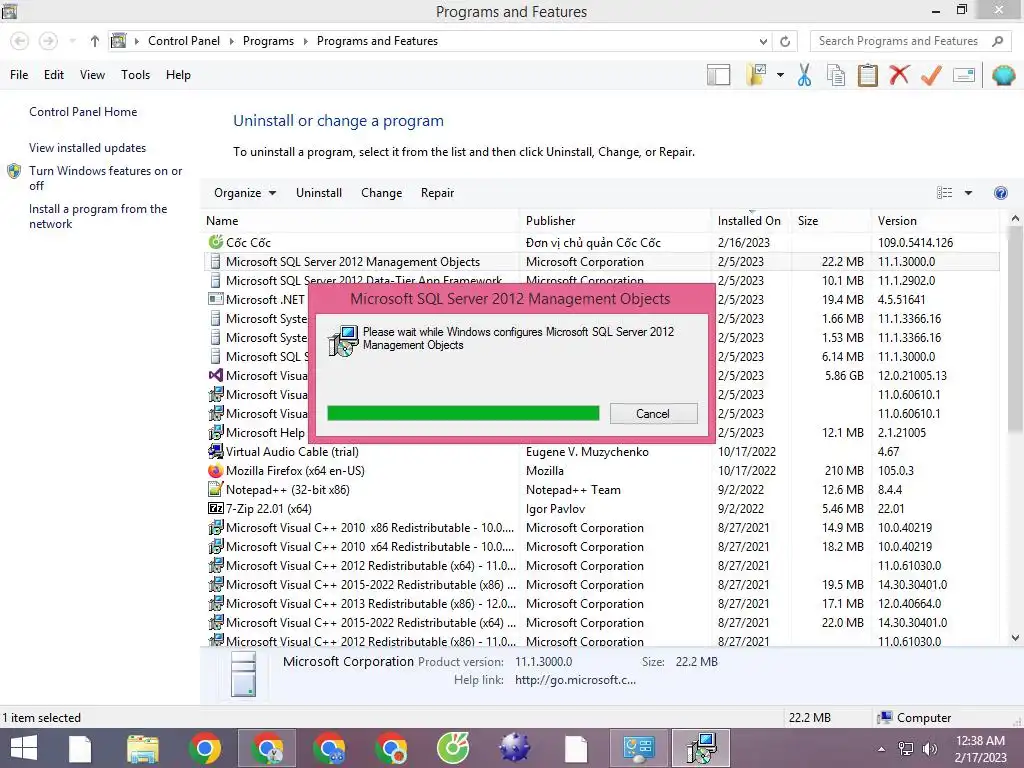Click the Repair command
This screenshot has height=768, width=1024.
(x=437, y=193)
